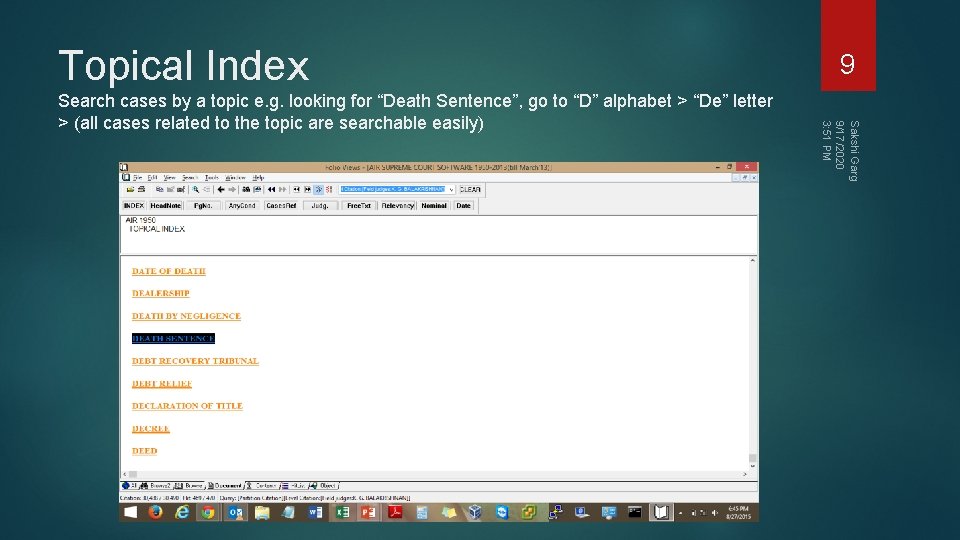The height and width of the screenshot is (540, 960).
Task: Open Adobe Acrobat from the taskbar
Action: click(396, 512)
